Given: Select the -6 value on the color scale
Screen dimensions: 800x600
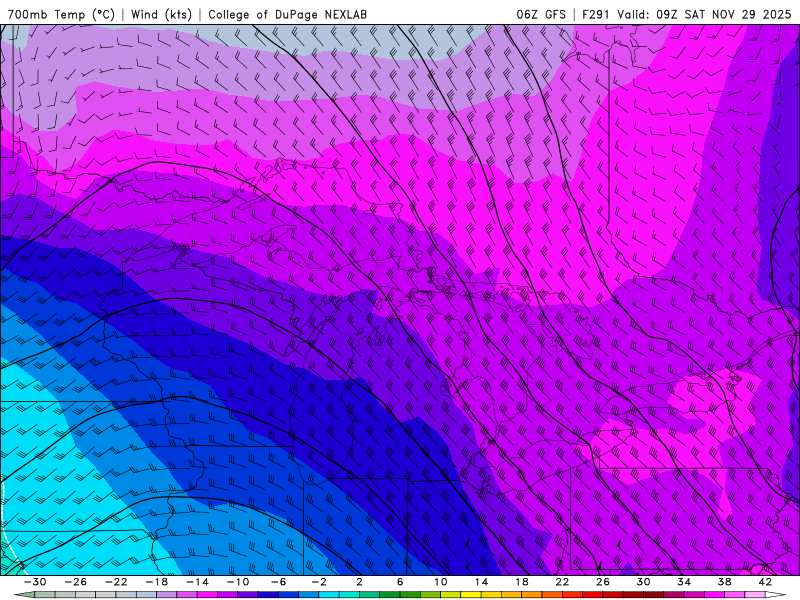Looking at the screenshot, I should point(279,582).
